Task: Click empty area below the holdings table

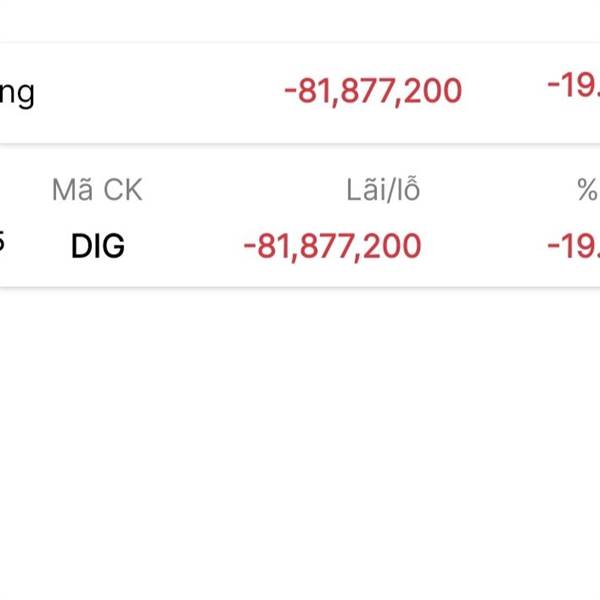Action: pyautogui.click(x=300, y=440)
